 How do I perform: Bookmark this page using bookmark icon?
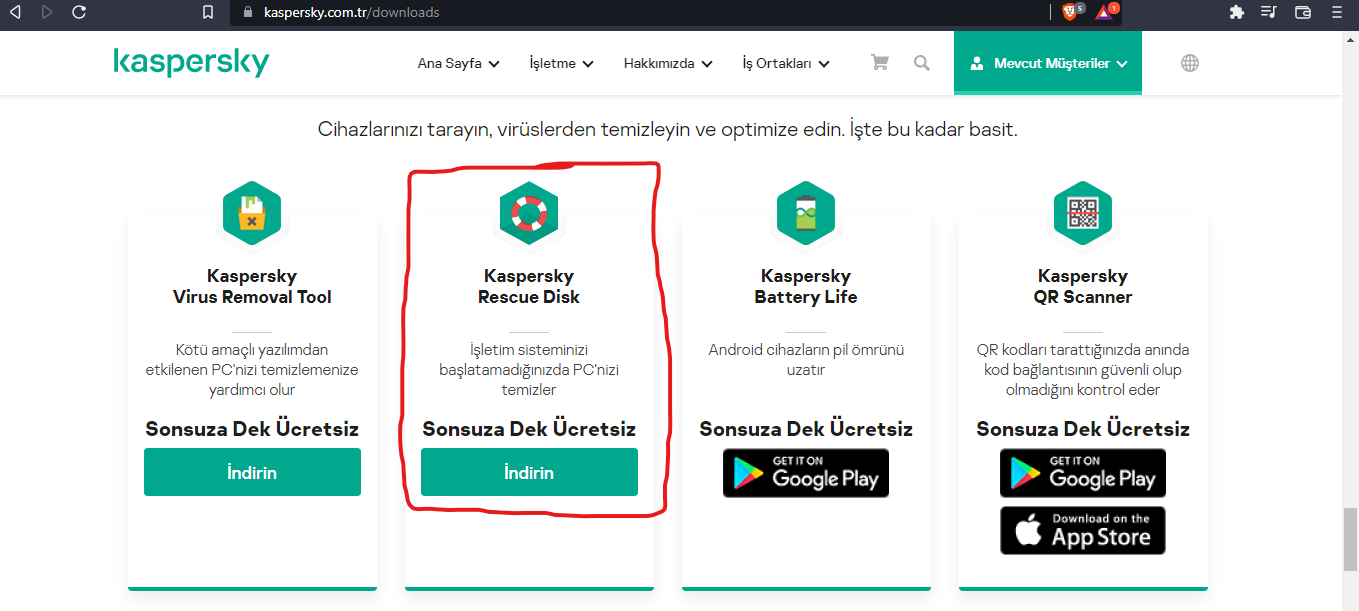[x=208, y=12]
